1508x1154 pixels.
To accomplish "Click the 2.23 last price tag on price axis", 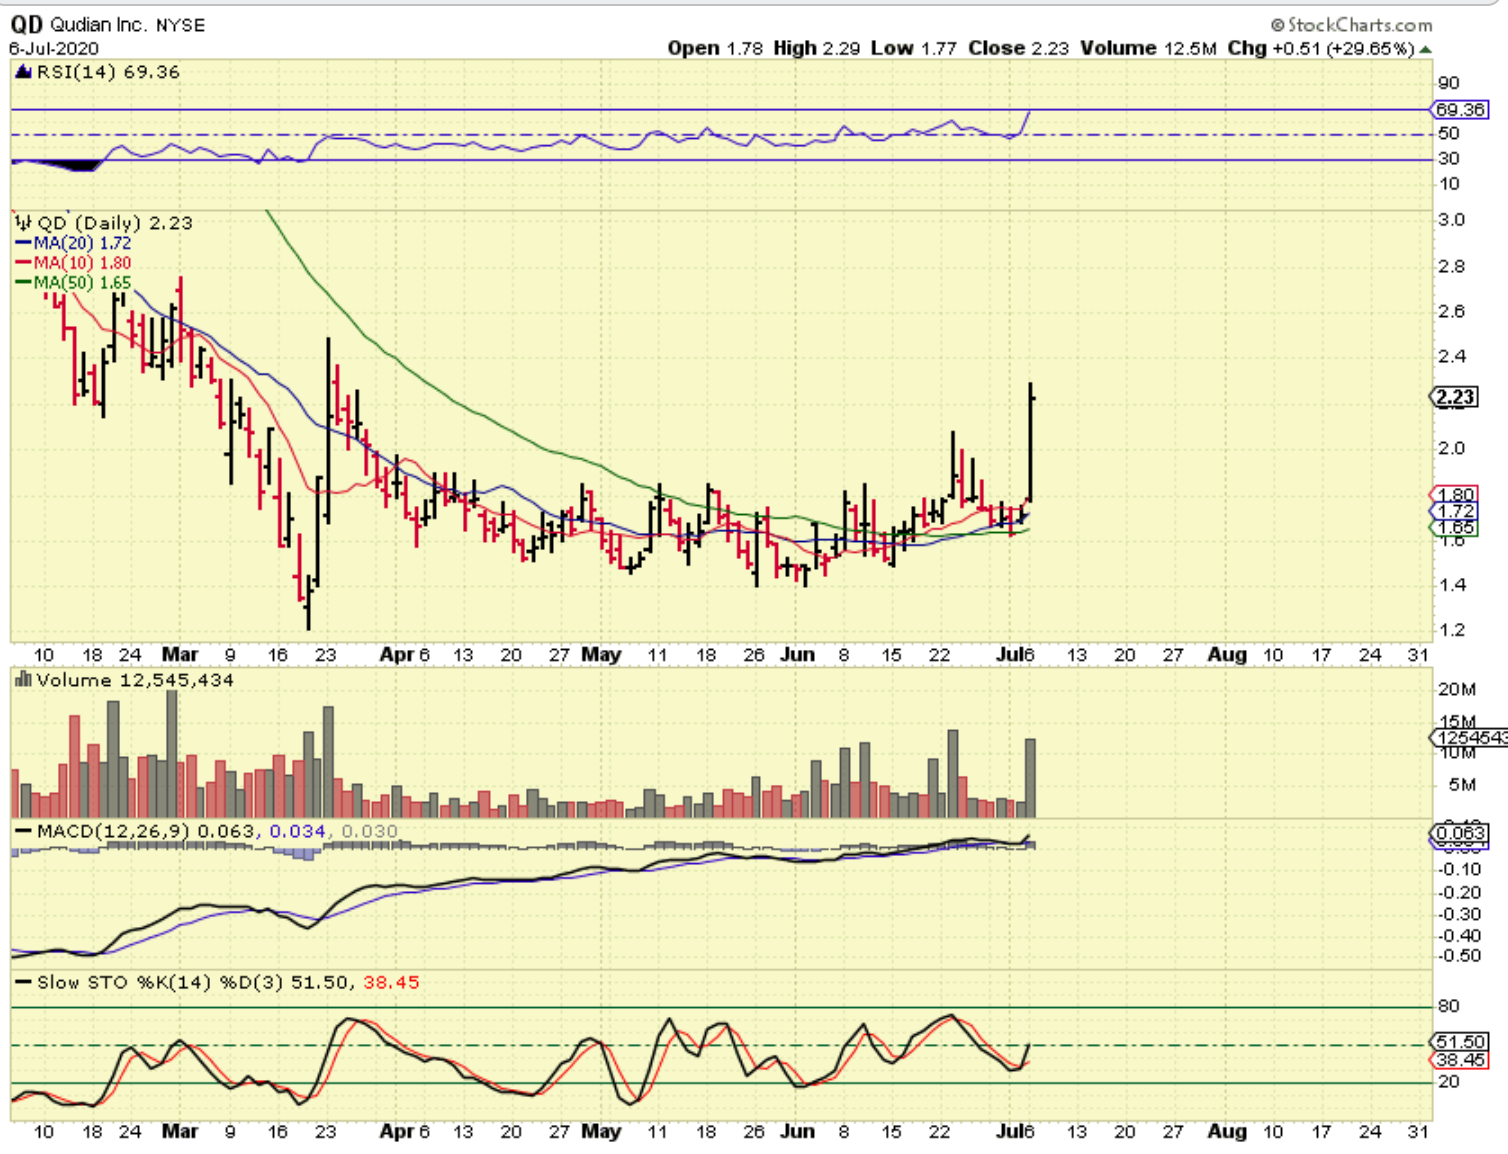I will (1455, 397).
